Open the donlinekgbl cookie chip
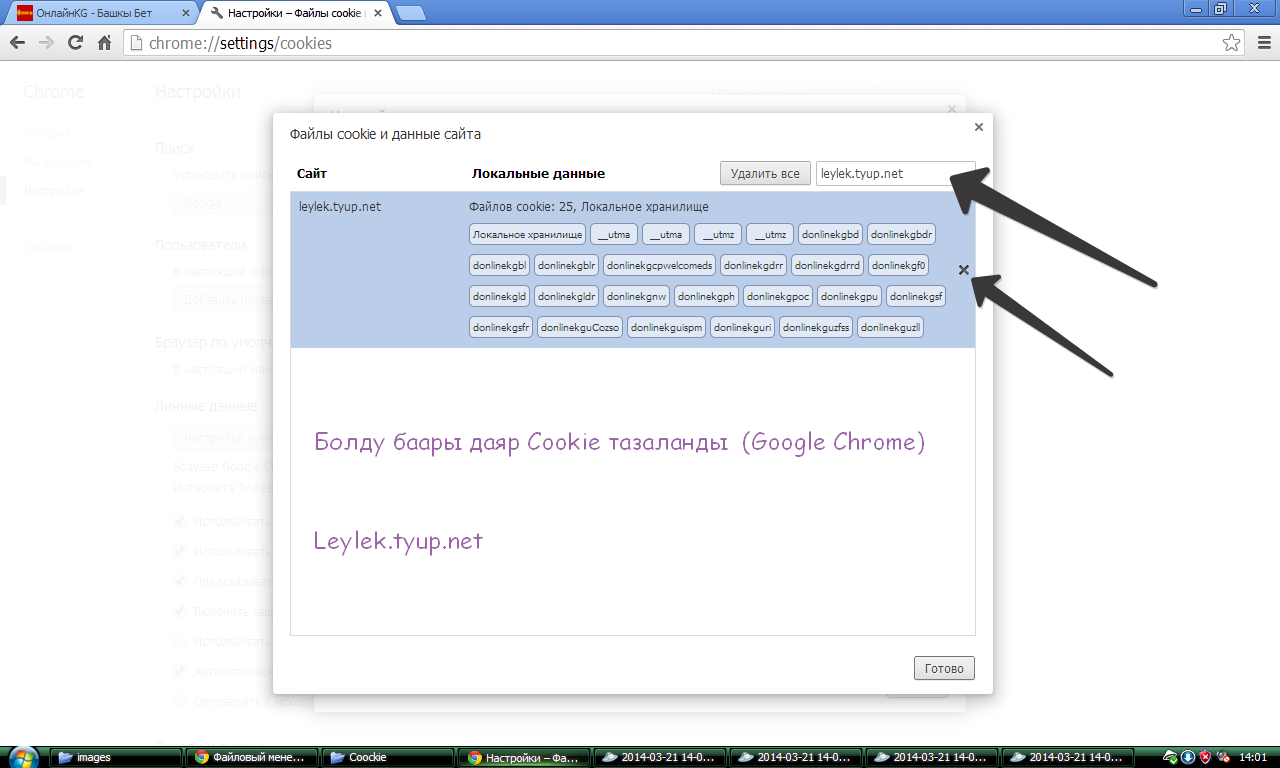The image size is (1280, 768). [x=499, y=266]
